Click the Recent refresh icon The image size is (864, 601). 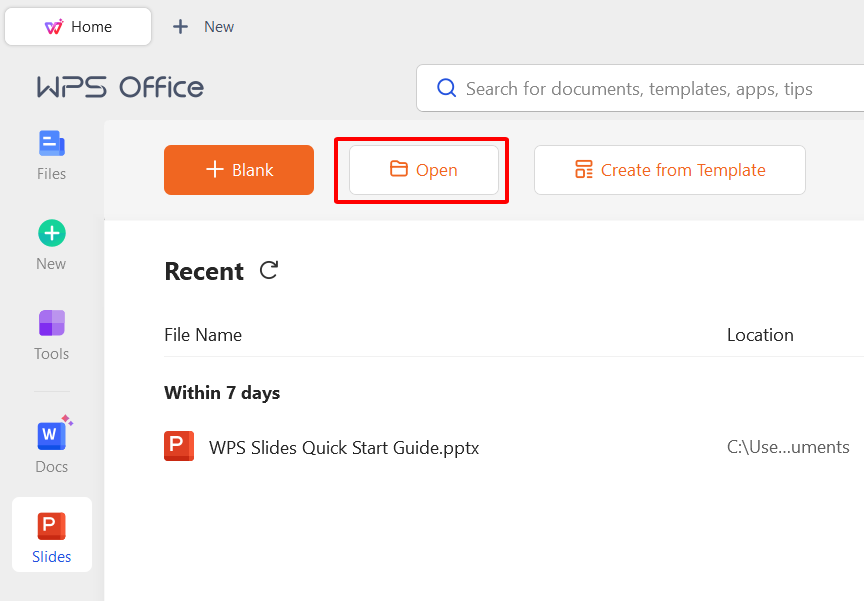(269, 270)
